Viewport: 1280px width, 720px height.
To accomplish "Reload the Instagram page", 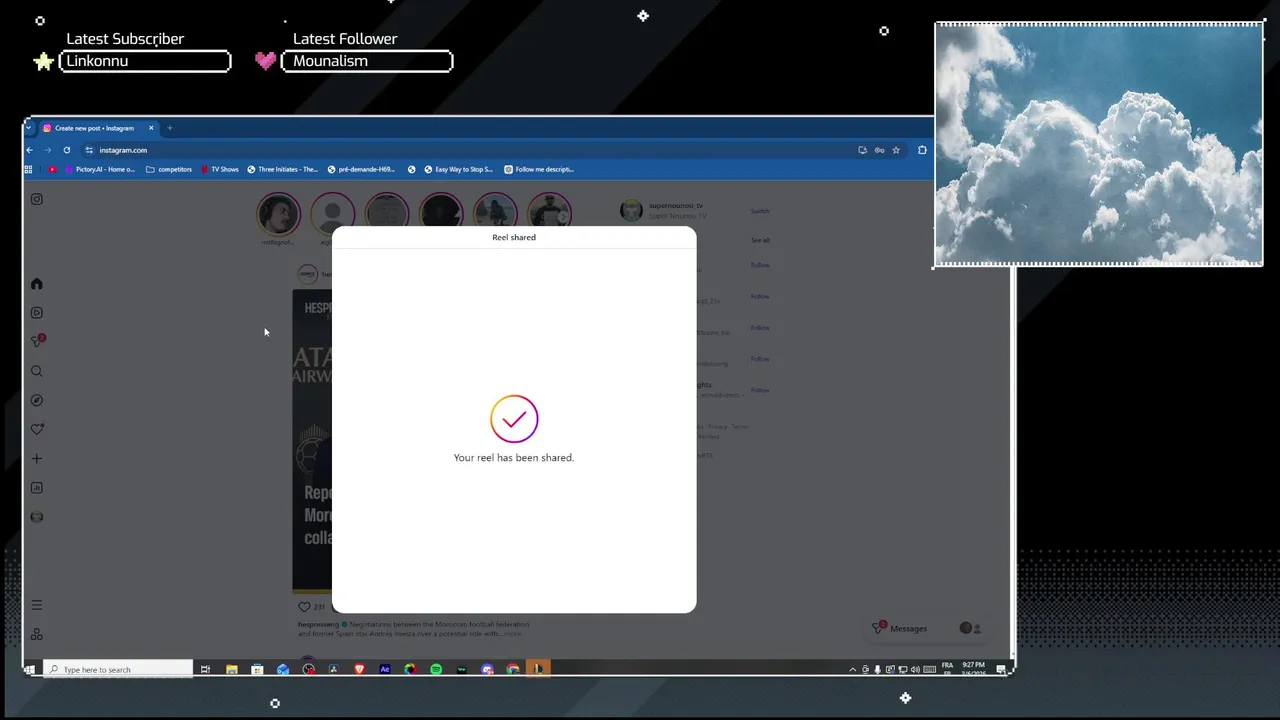I will click(x=67, y=150).
